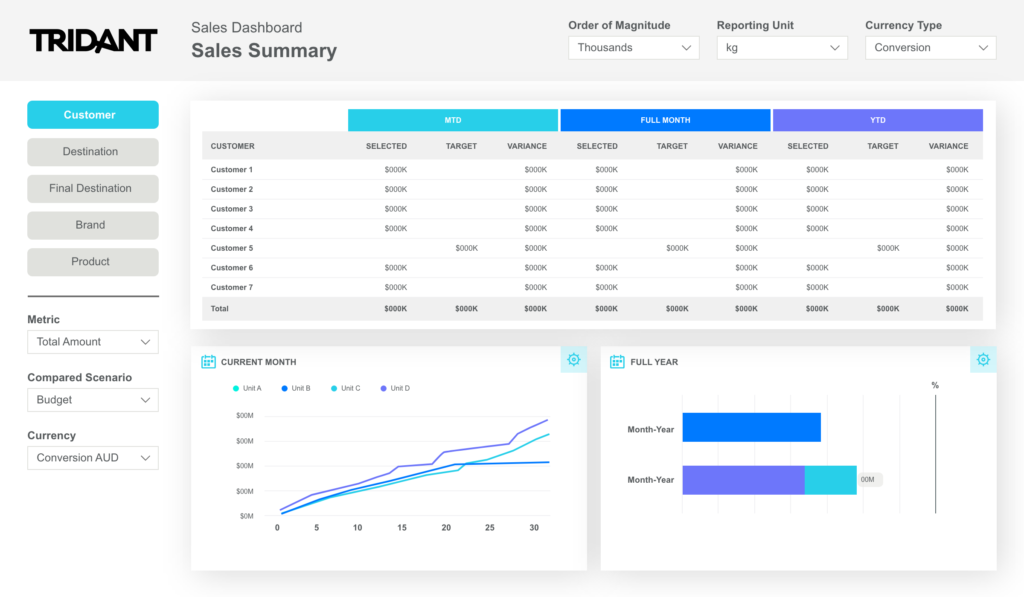Screen dimensions: 1024x597
Task: Toggle the Unit D legend marker
Action: pos(383,389)
